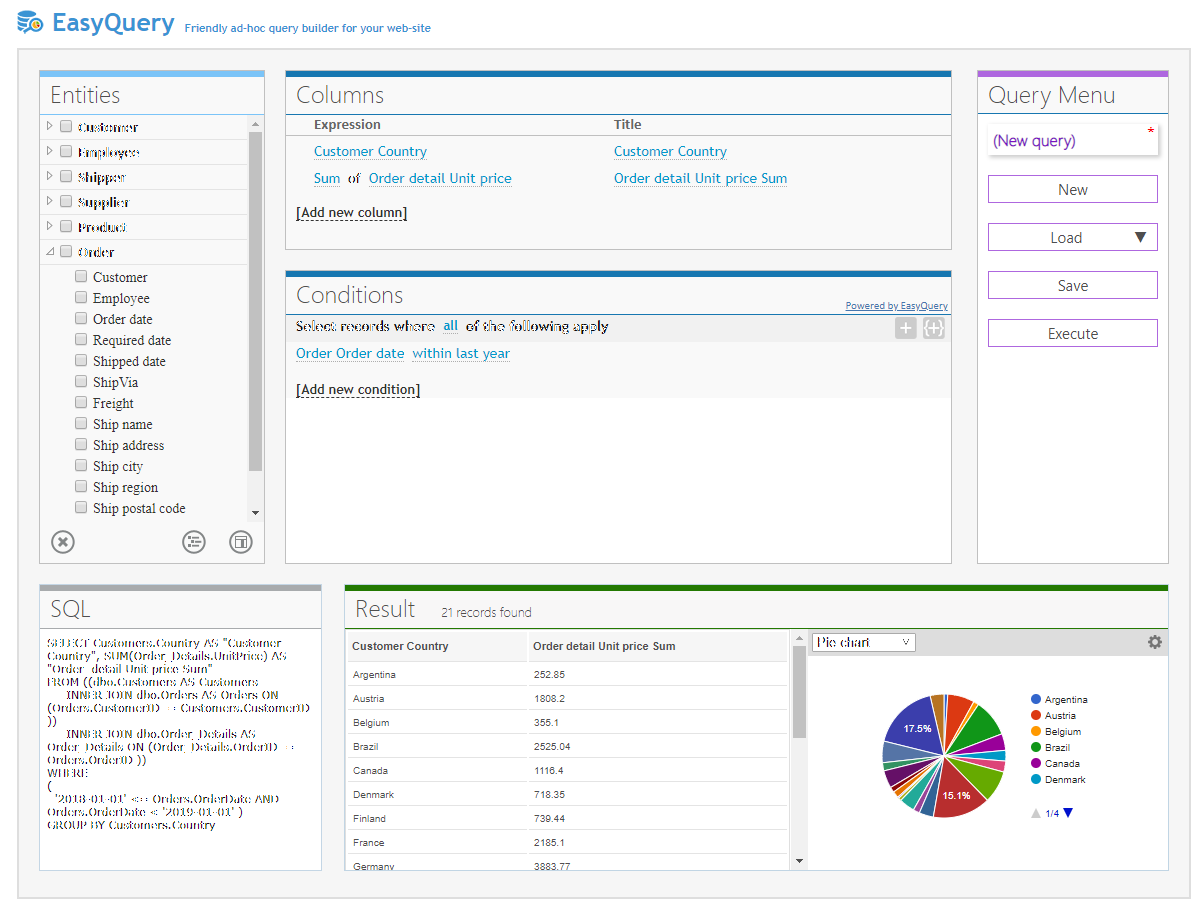
Task: Check the Freight attribute checkbox
Action: (82, 403)
